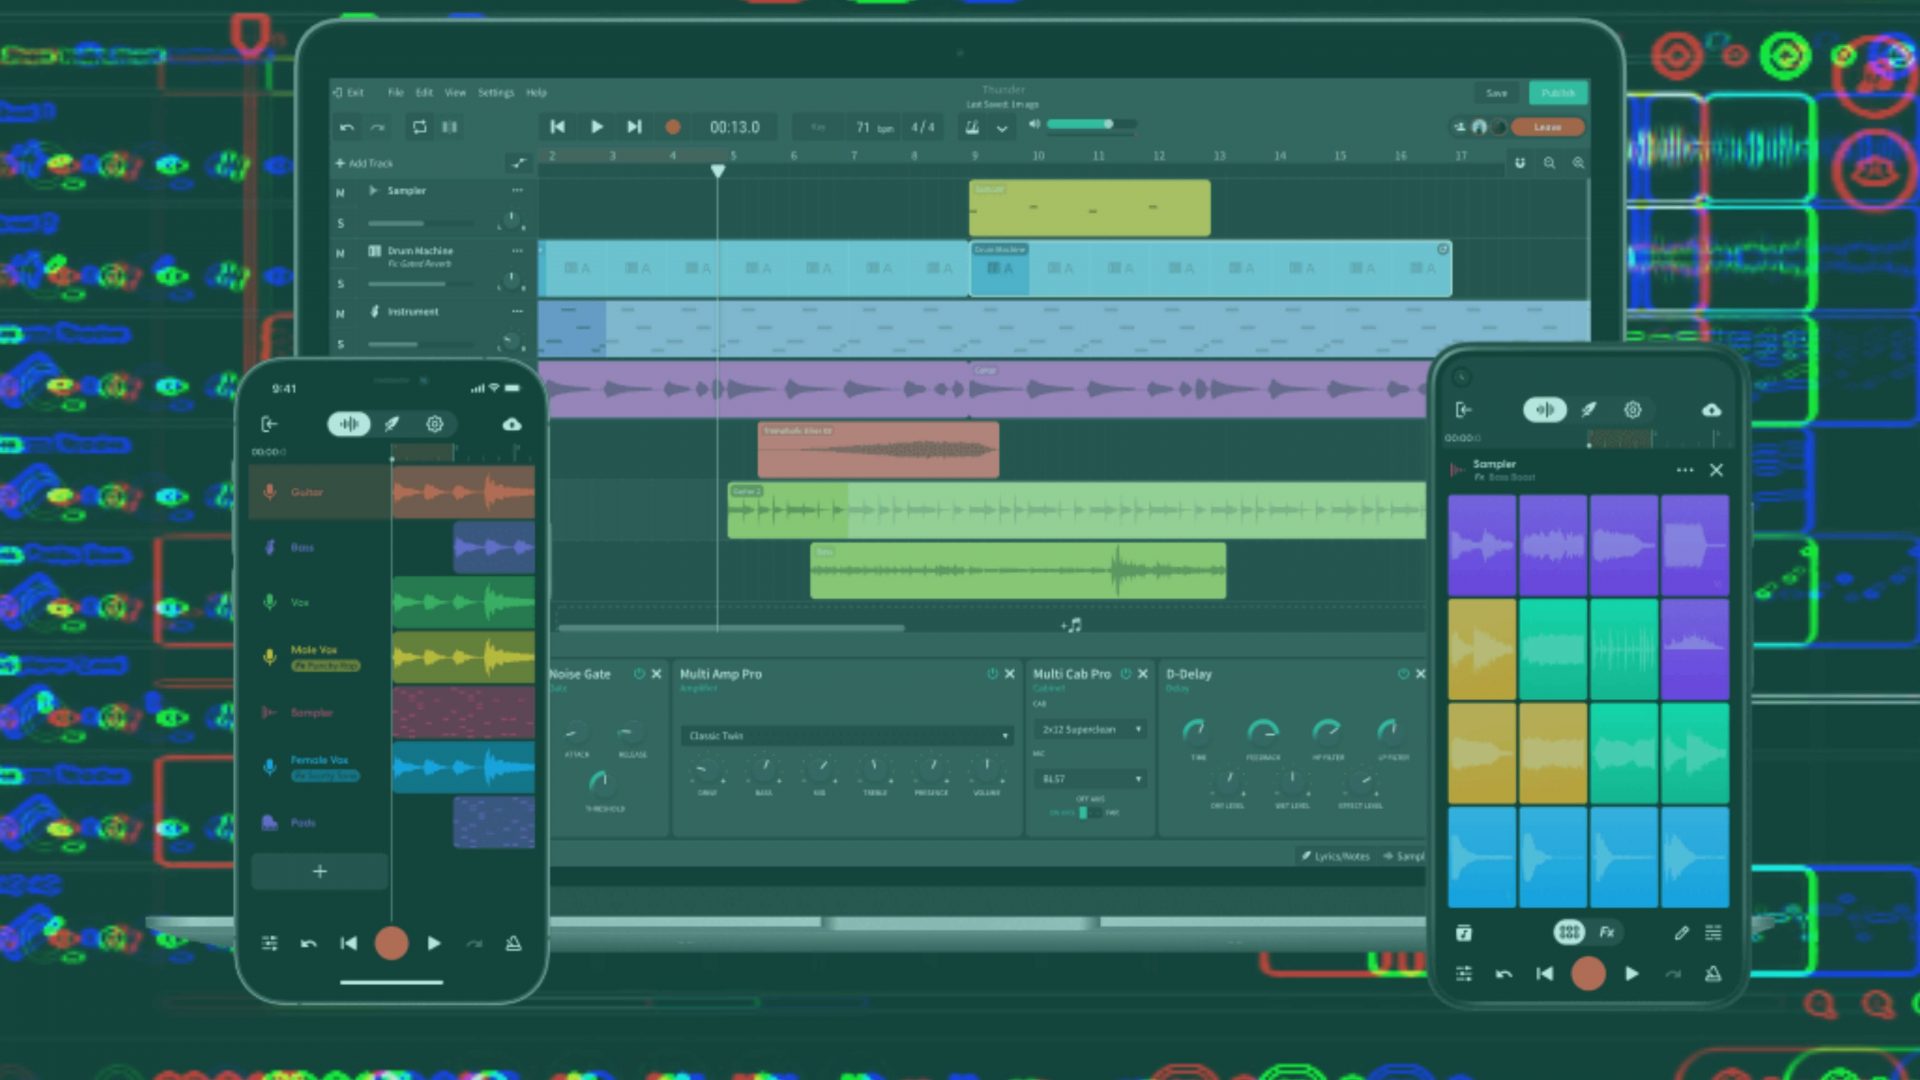
Task: Open the RL57 mic dropdown
Action: (x=1089, y=778)
